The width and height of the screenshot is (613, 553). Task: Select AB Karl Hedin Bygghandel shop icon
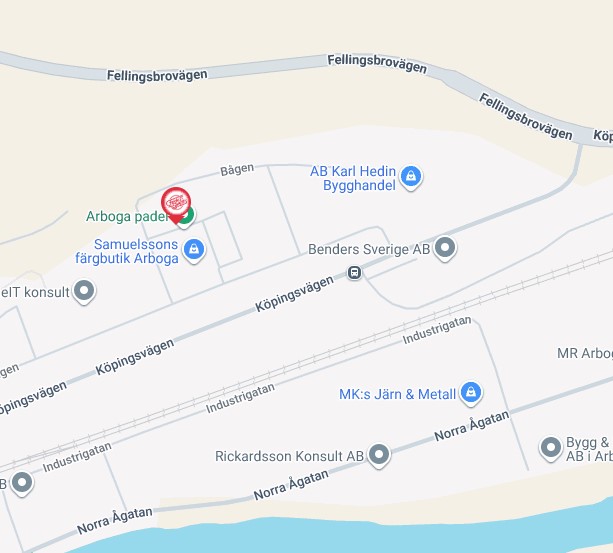(411, 177)
